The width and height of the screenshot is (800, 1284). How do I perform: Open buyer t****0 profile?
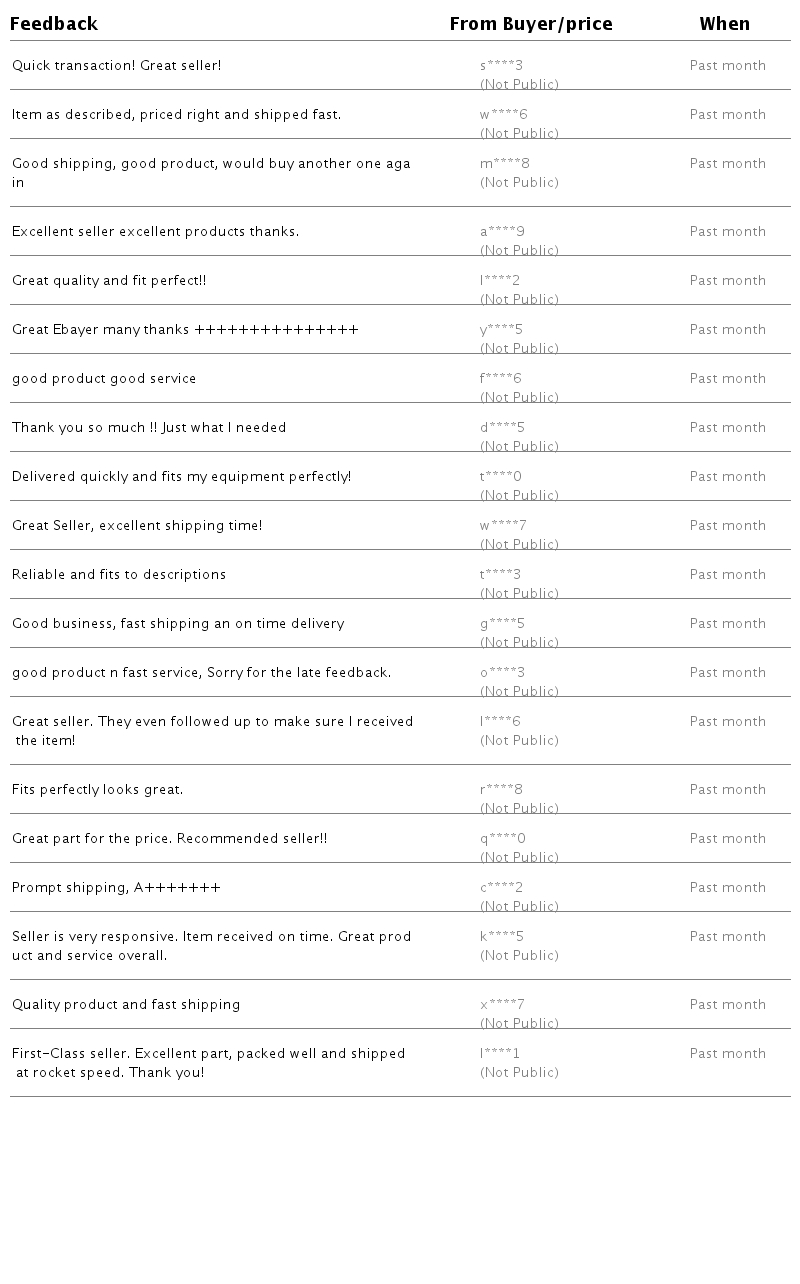coord(500,477)
